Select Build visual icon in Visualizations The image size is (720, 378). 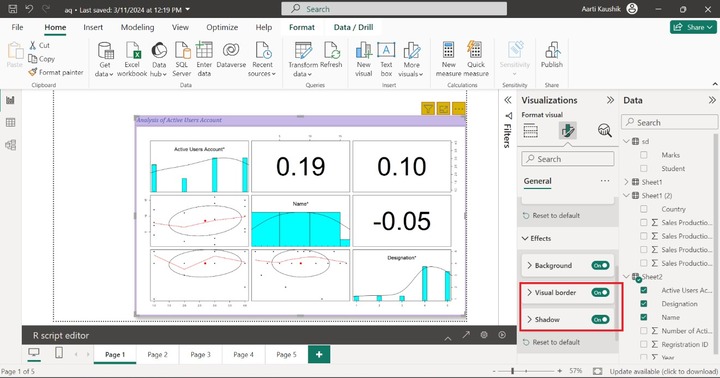(531, 131)
